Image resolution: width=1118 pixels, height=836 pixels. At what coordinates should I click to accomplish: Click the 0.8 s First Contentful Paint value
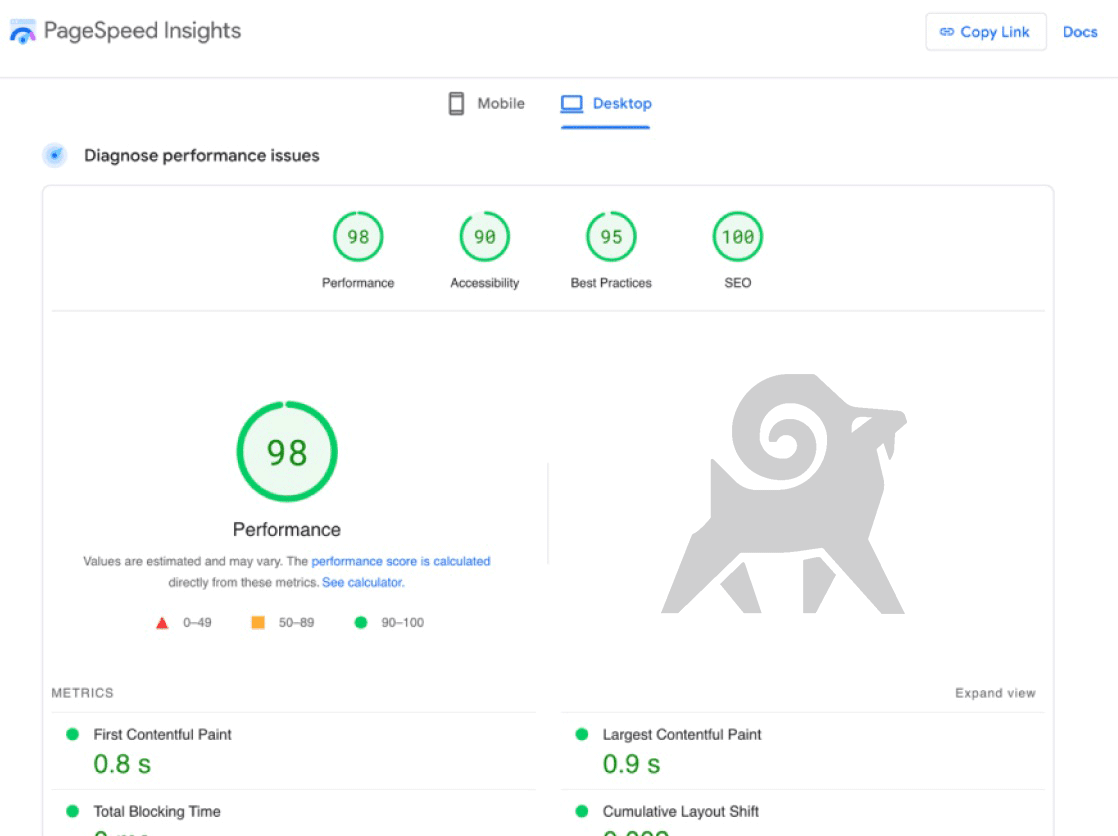pyautogui.click(x=122, y=764)
